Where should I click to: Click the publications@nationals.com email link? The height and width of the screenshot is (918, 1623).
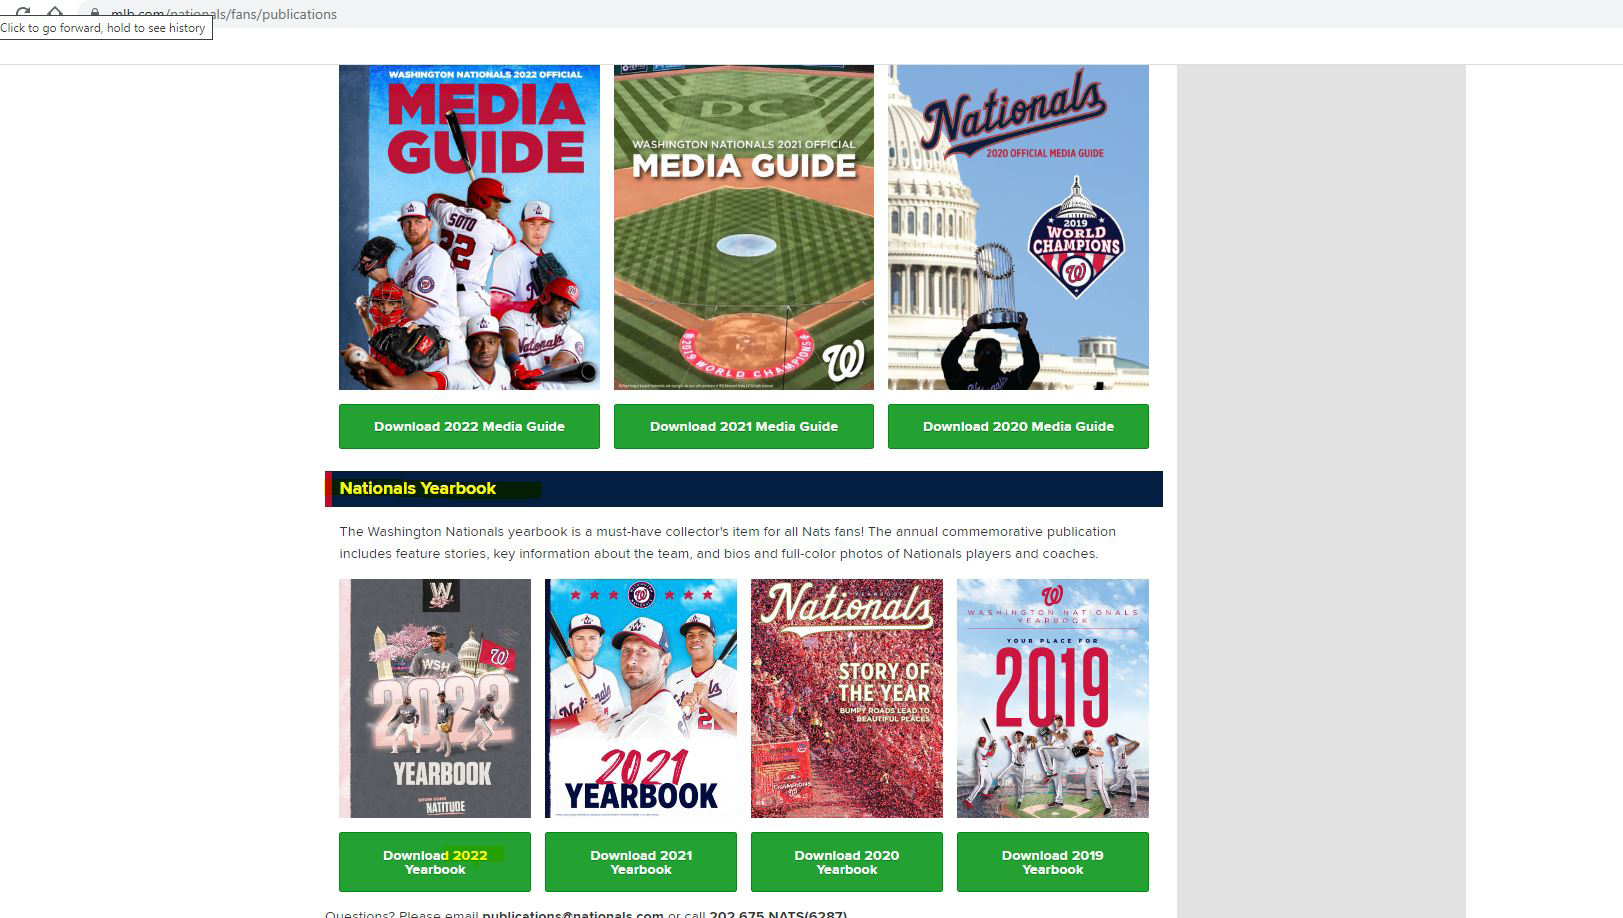[572, 914]
